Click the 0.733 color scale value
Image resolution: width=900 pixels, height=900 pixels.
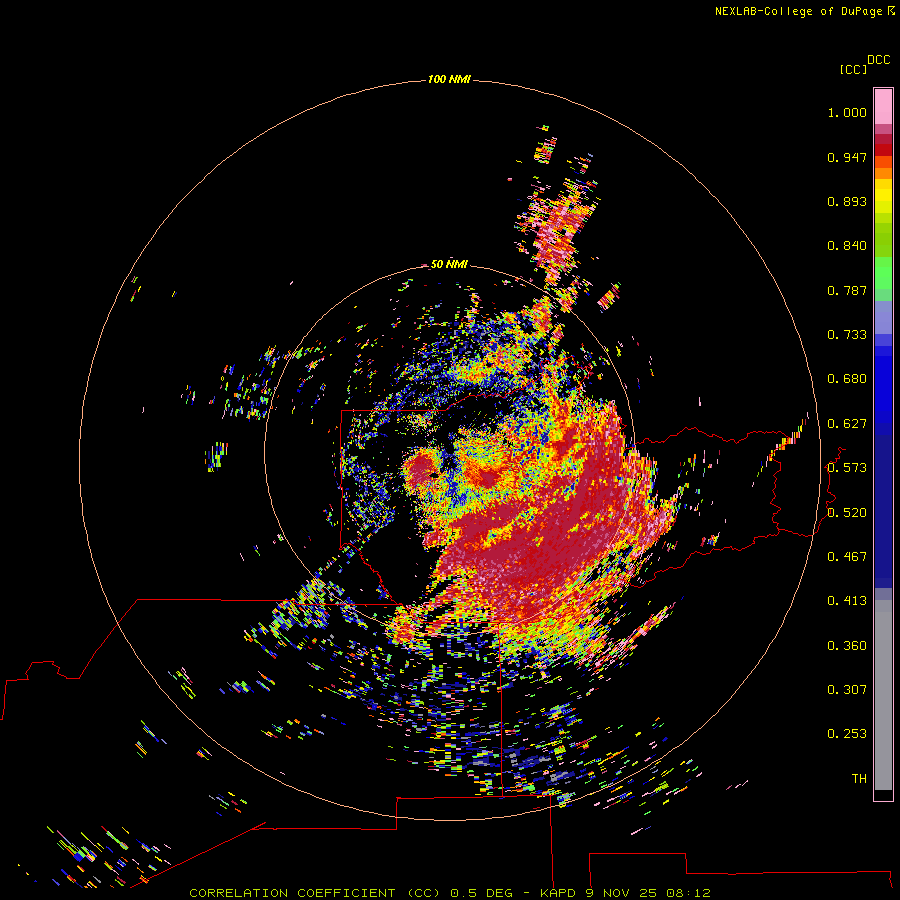click(x=847, y=335)
